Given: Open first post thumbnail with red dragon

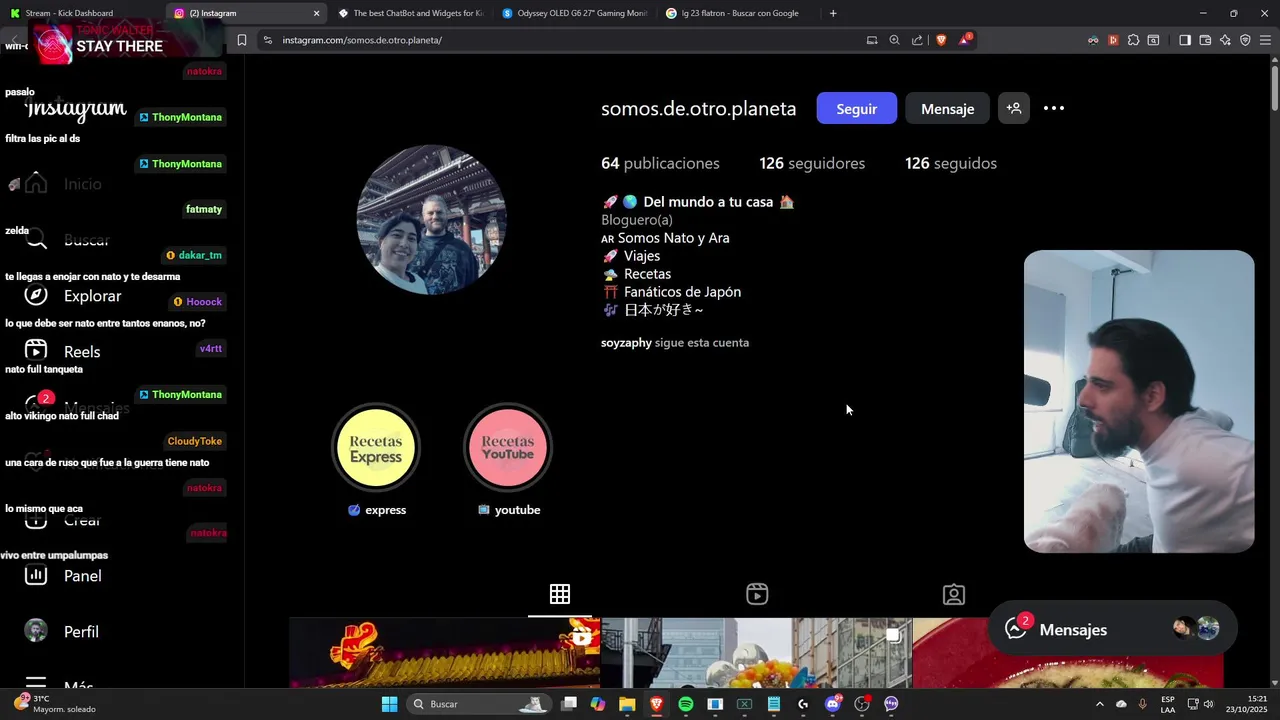Looking at the screenshot, I should (x=445, y=653).
